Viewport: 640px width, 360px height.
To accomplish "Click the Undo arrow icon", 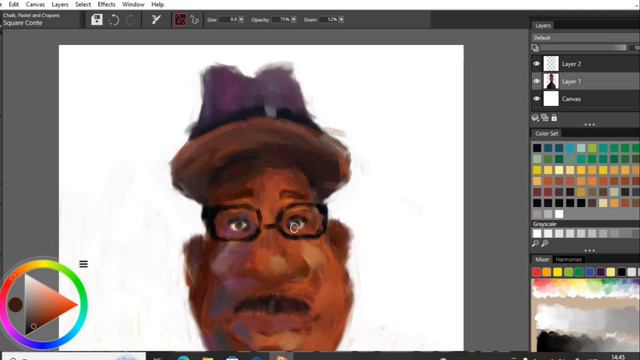I will pos(114,20).
